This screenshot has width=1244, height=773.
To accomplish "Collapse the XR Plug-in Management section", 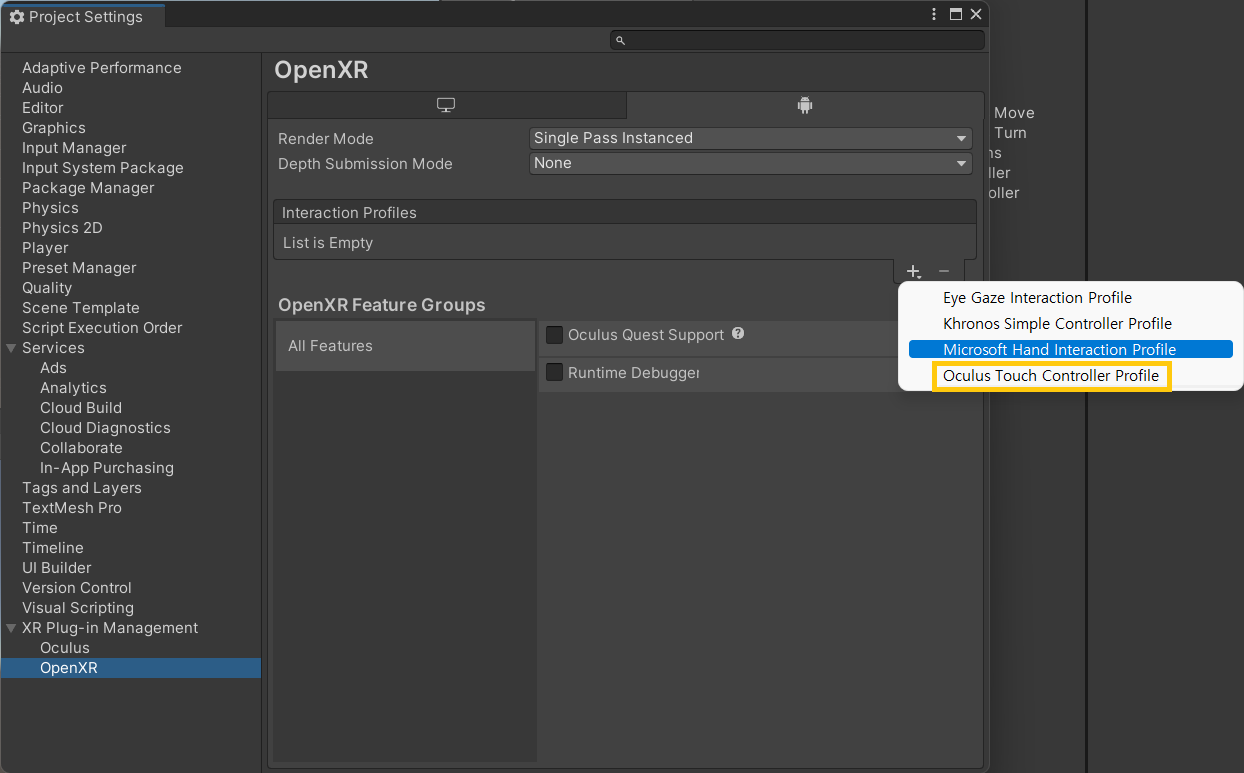I will click(11, 628).
